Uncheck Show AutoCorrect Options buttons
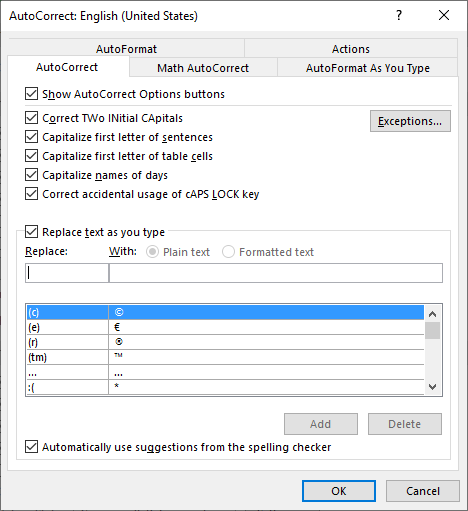This screenshot has width=468, height=511. click(x=31, y=94)
